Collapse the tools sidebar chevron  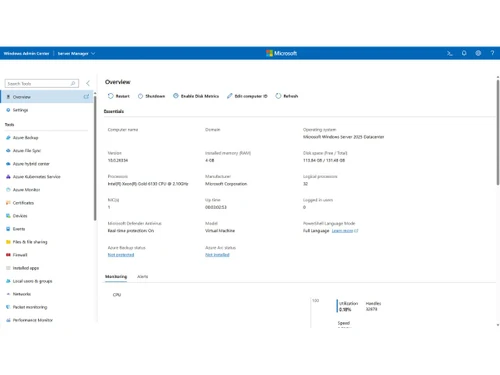(x=88, y=83)
